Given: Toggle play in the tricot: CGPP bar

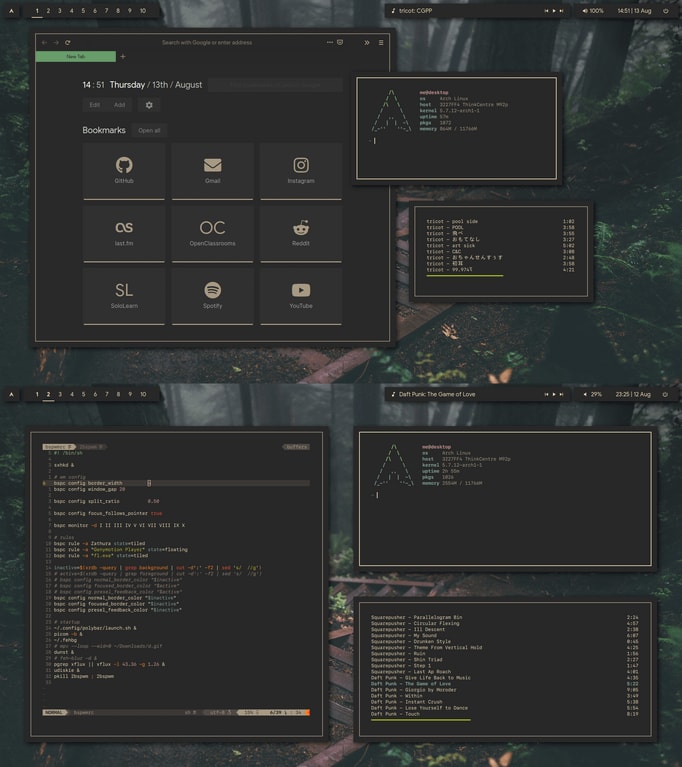Looking at the screenshot, I should click(554, 11).
